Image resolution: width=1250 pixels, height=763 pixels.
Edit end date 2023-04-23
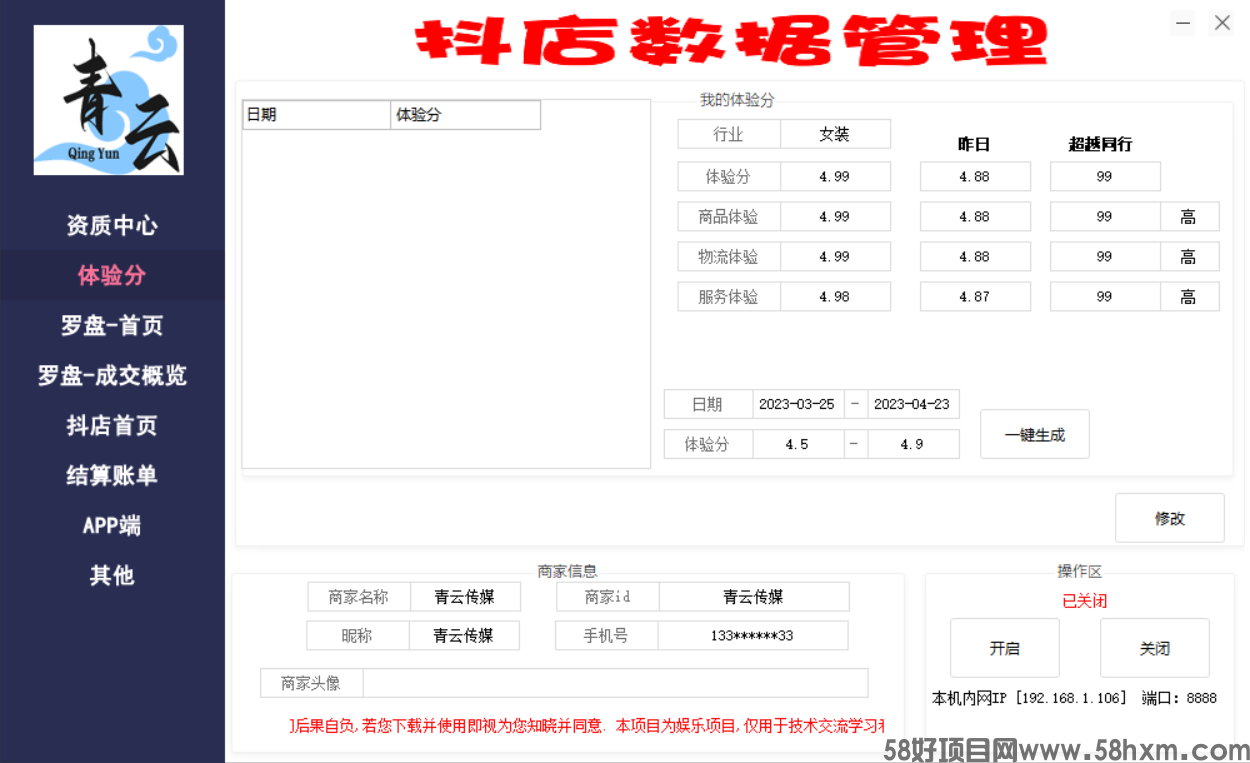tap(912, 404)
